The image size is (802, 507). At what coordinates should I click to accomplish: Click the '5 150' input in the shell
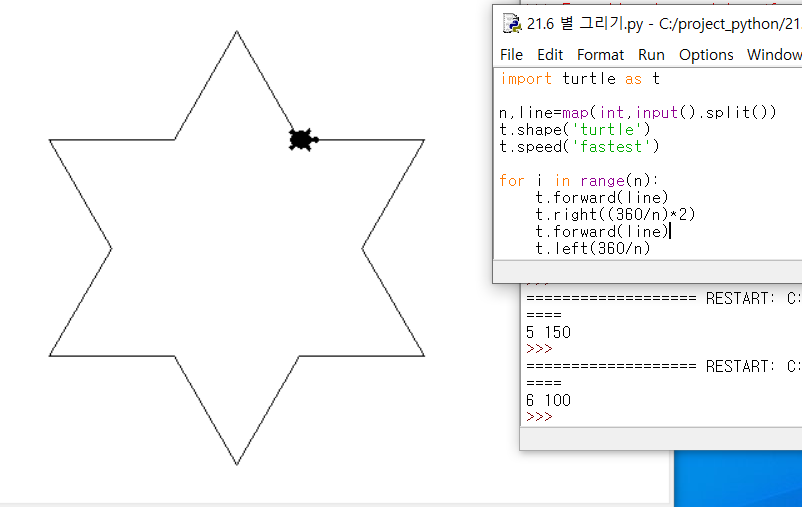548,333
